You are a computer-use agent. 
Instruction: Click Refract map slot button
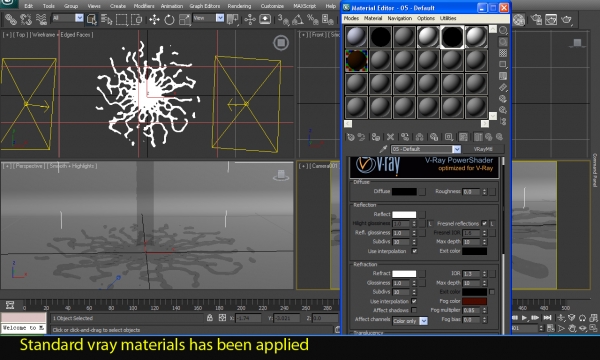[x=422, y=274]
